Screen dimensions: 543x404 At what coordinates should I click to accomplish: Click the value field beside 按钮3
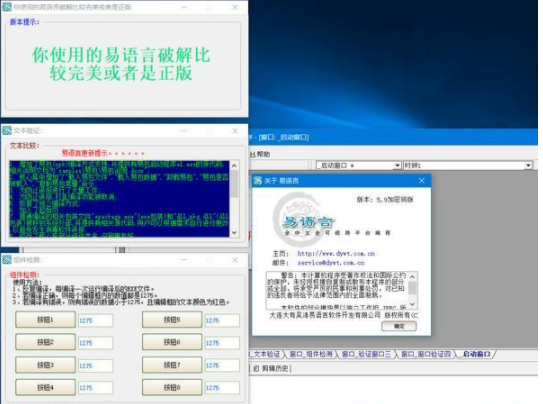tap(96, 366)
